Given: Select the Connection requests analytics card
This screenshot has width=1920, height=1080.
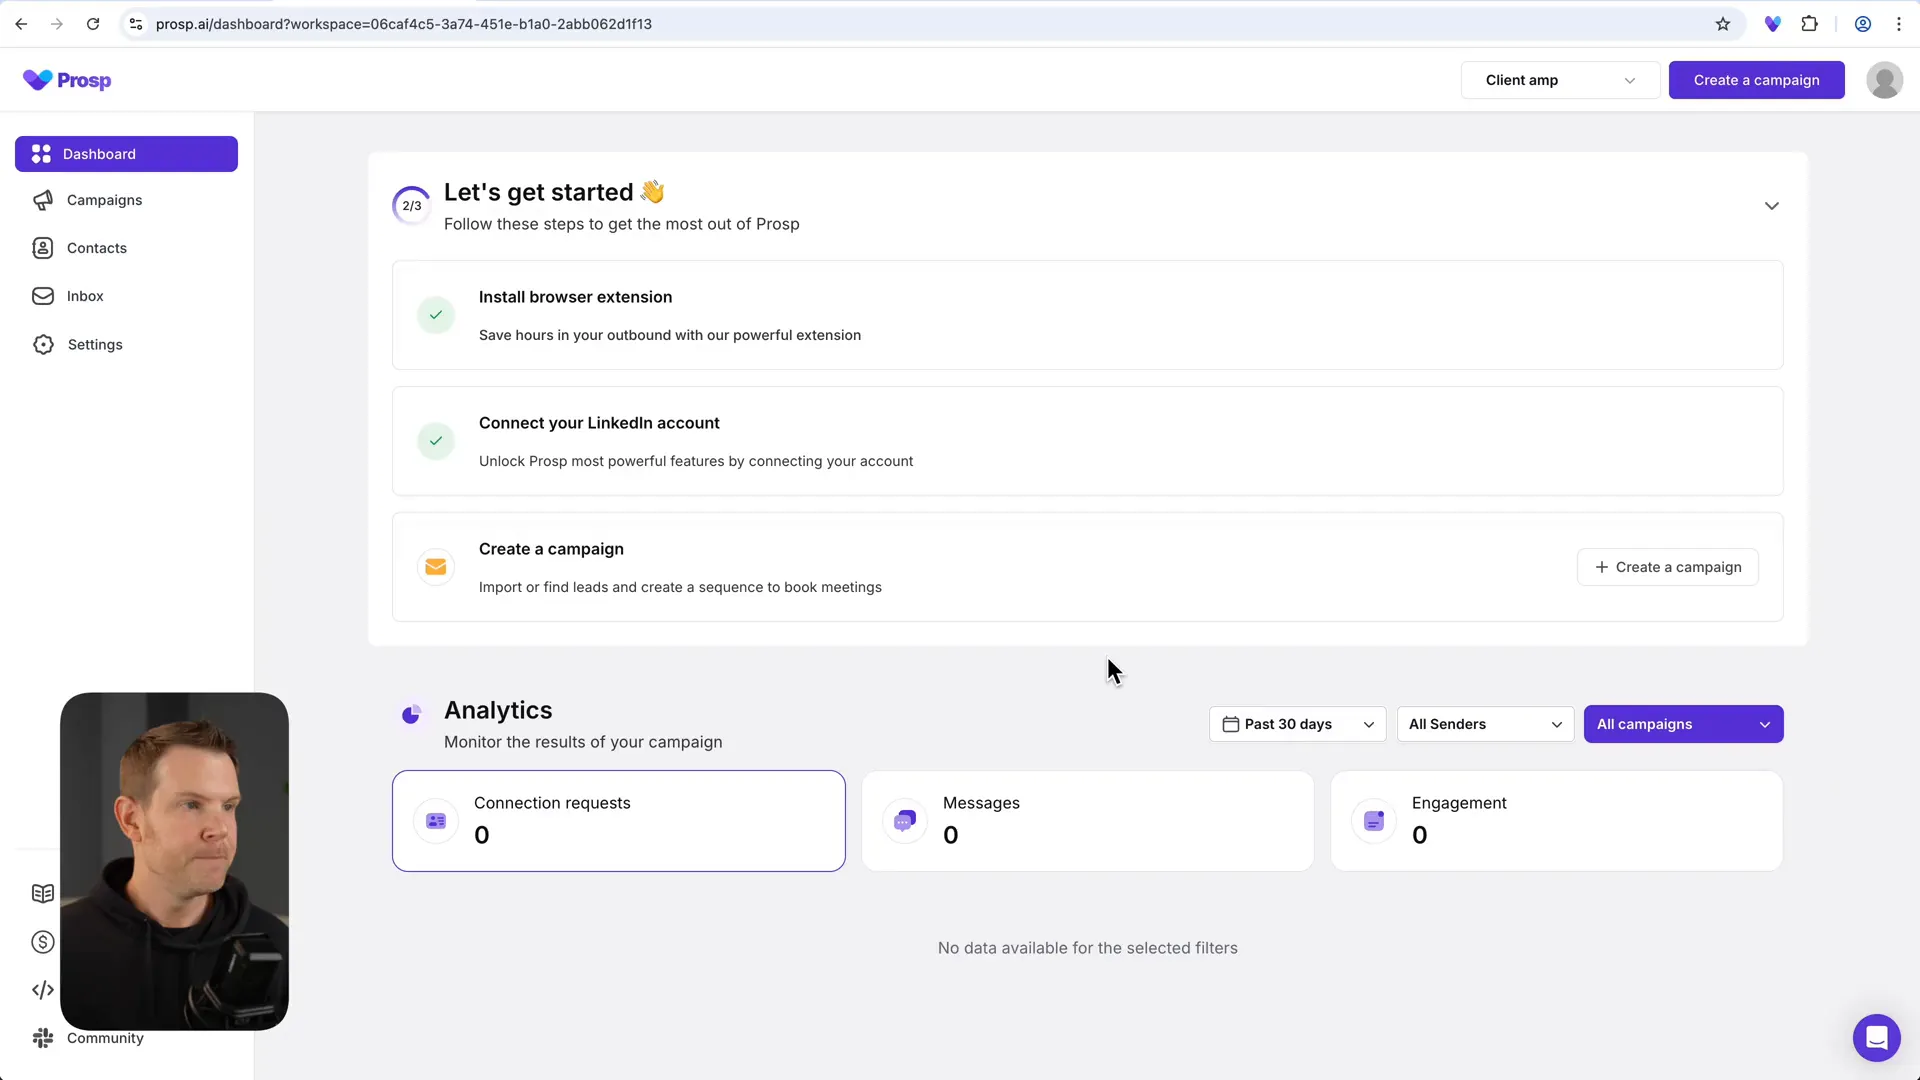Looking at the screenshot, I should point(618,821).
